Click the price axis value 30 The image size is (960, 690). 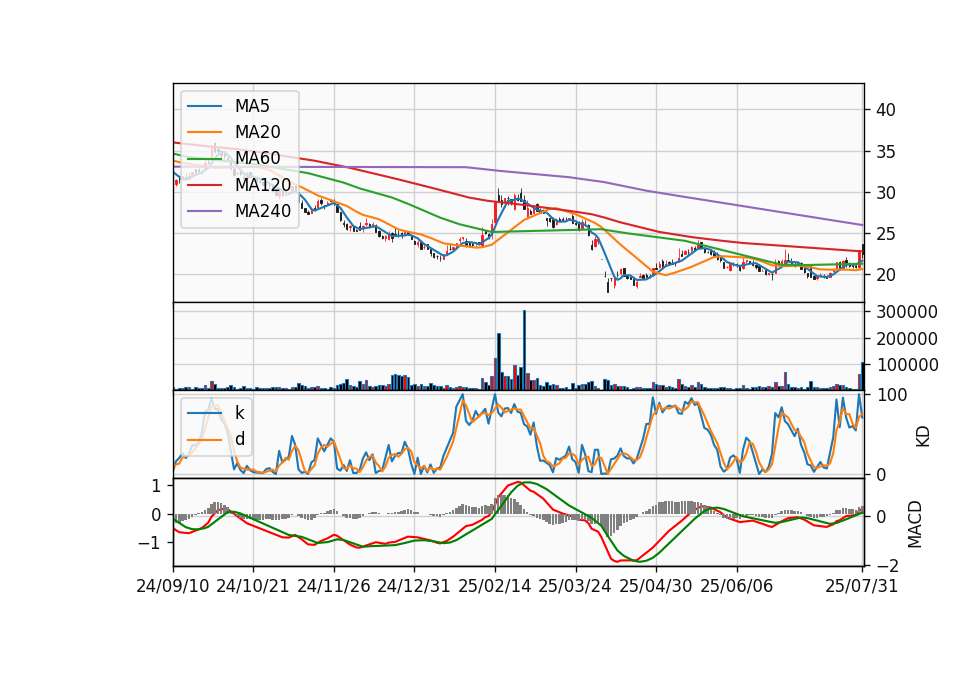point(885,193)
